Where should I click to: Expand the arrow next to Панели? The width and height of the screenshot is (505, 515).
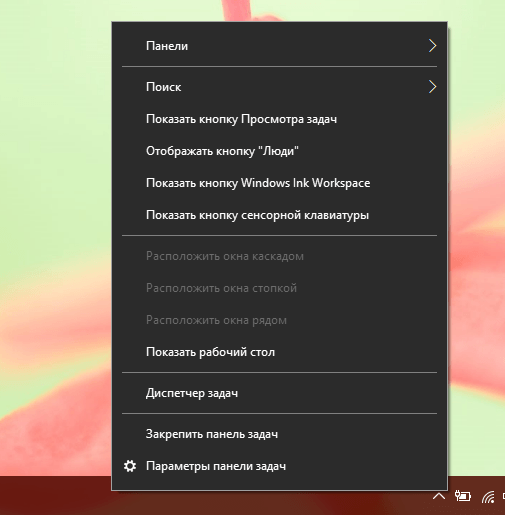point(432,46)
